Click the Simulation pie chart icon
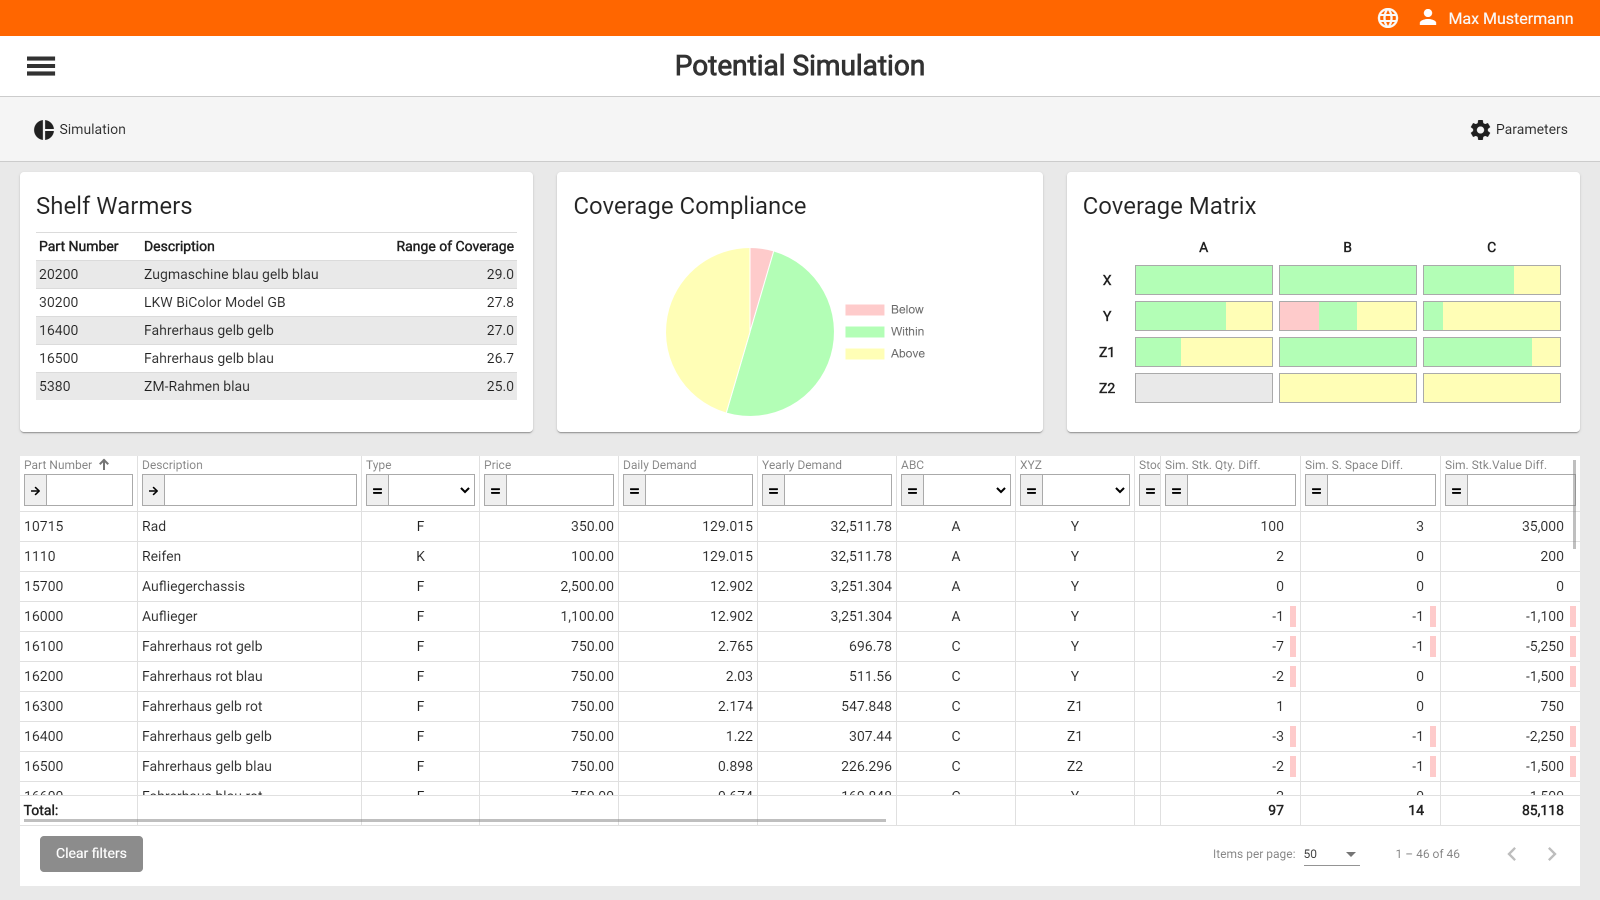The height and width of the screenshot is (900, 1600). 44,130
